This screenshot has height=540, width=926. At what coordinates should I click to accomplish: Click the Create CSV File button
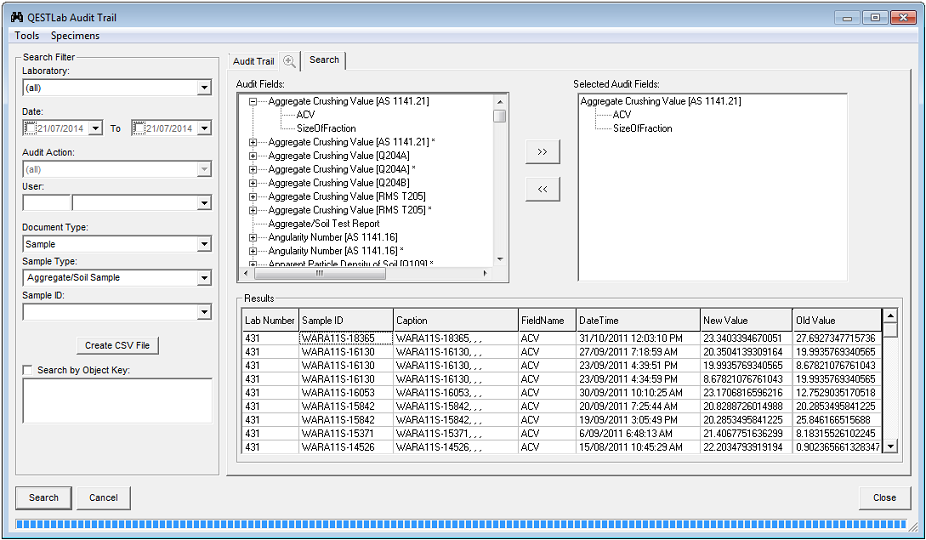pos(117,346)
